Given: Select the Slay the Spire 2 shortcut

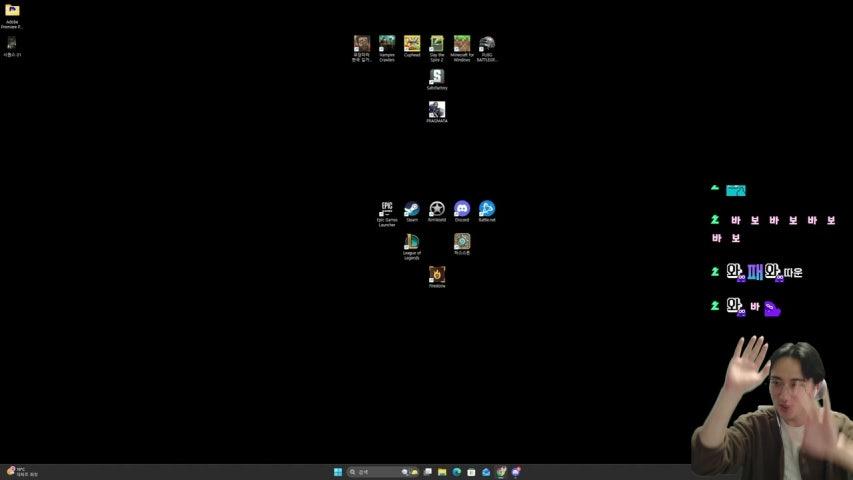Looking at the screenshot, I should (x=437, y=48).
